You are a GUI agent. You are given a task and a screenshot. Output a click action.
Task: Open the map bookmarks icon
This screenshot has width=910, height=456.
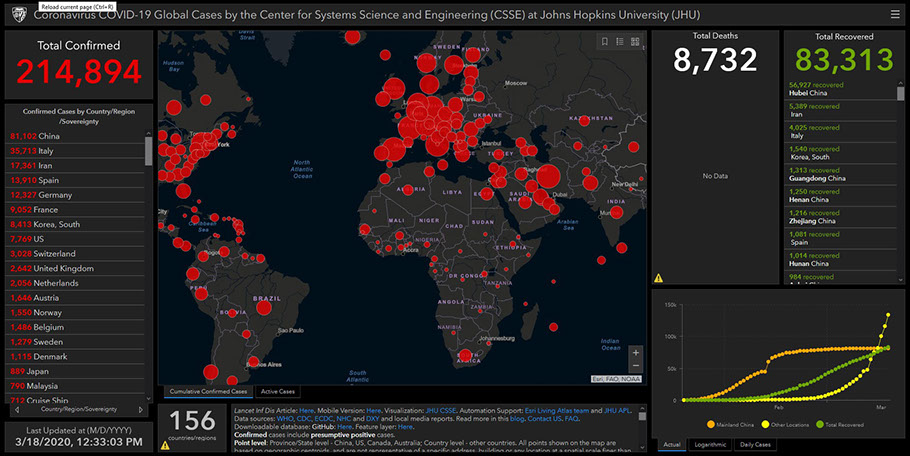(x=604, y=41)
